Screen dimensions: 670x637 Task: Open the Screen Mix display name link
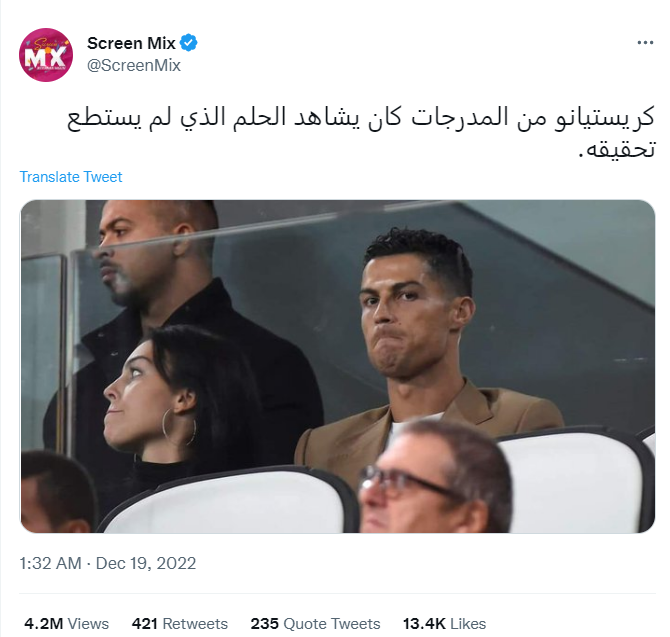pos(131,43)
